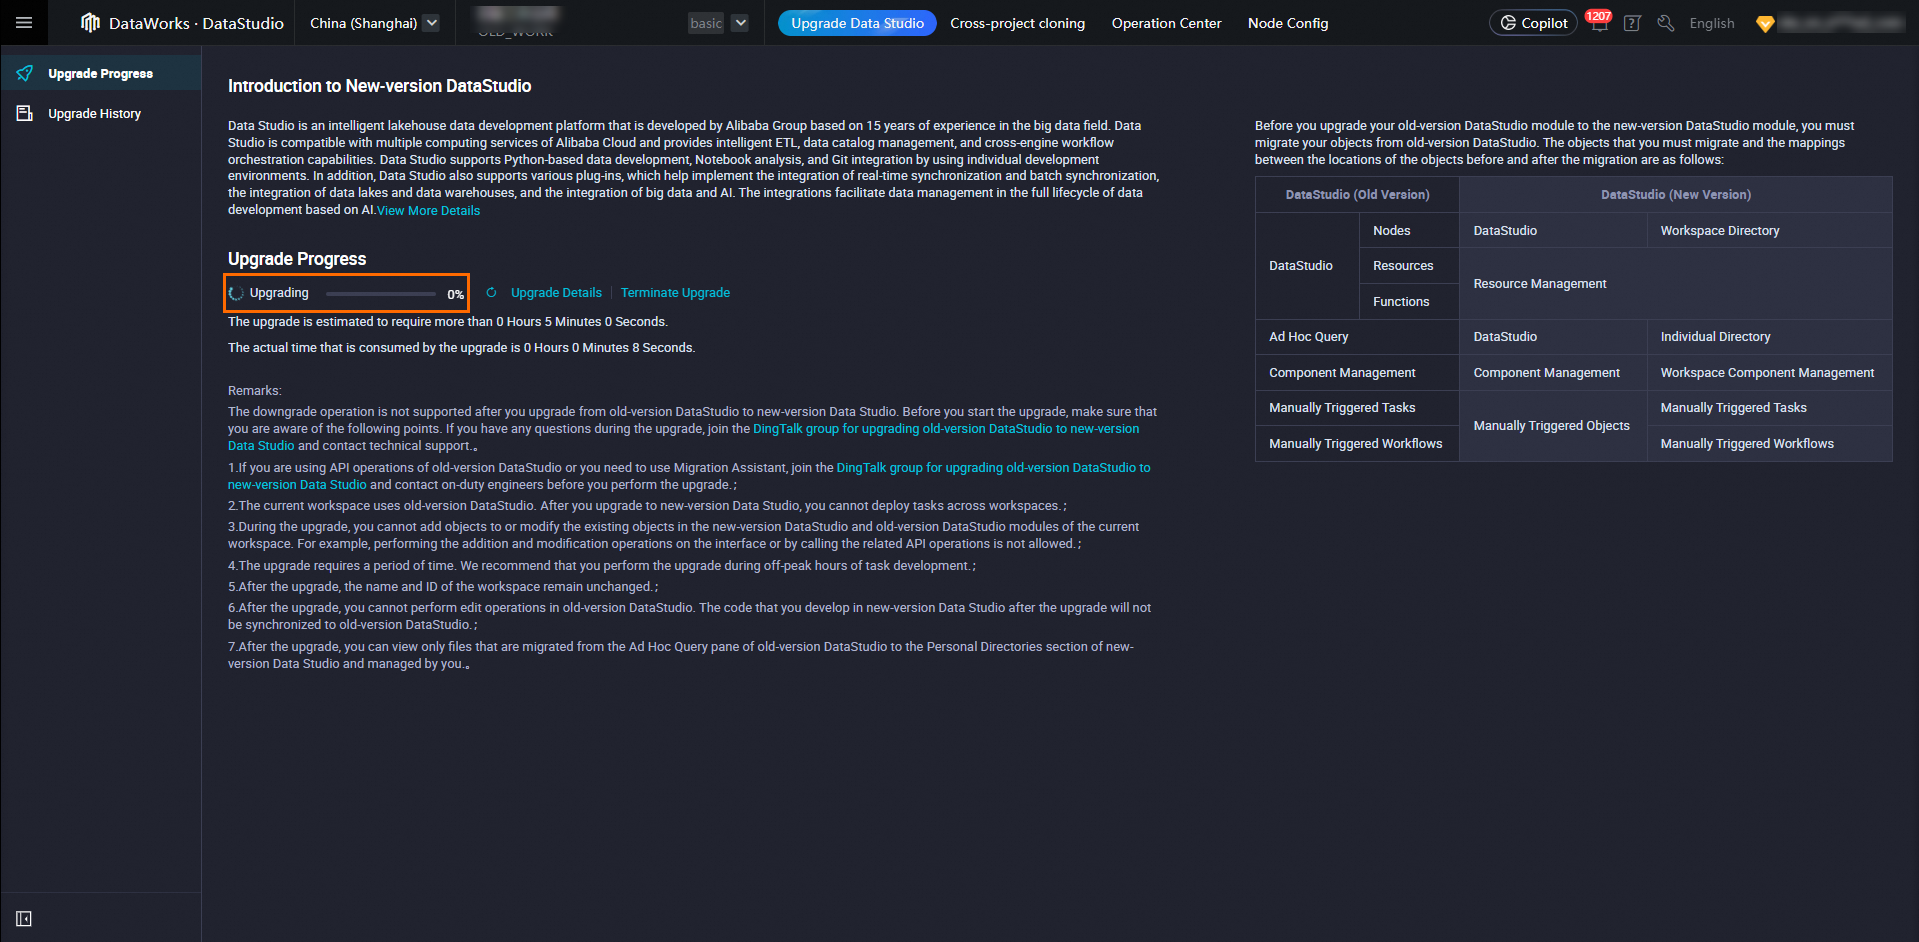The image size is (1919, 942).
Task: Open the notification bell with 1207 badge
Action: point(1599,23)
